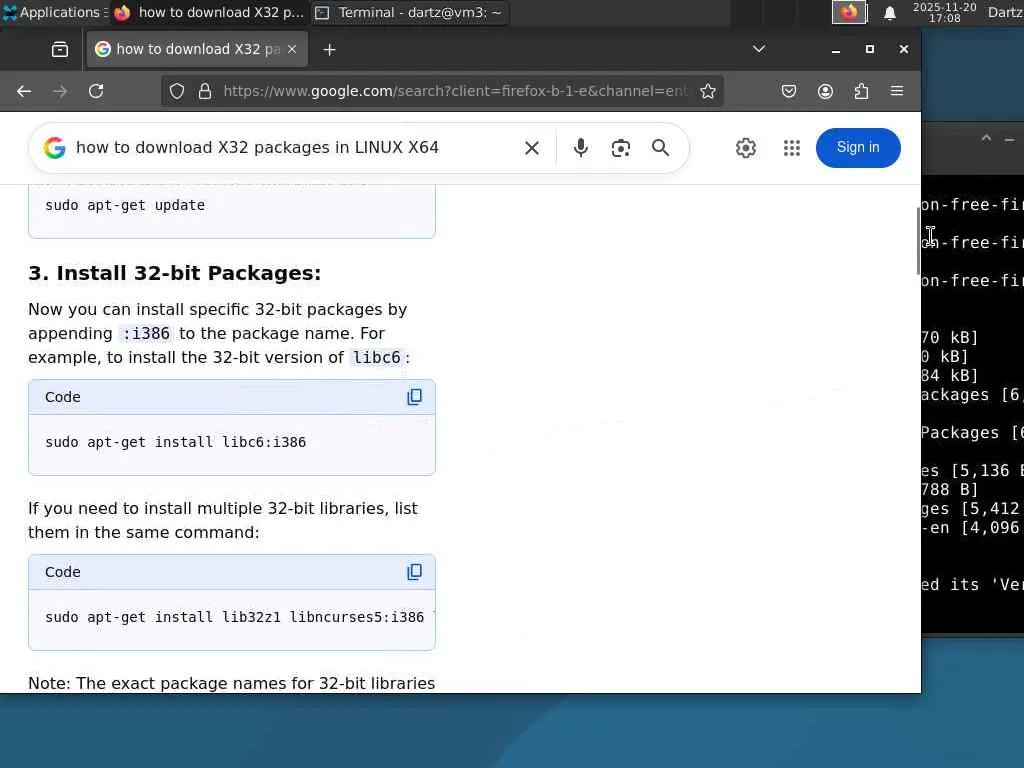Open the notification bell in the panel

(889, 13)
